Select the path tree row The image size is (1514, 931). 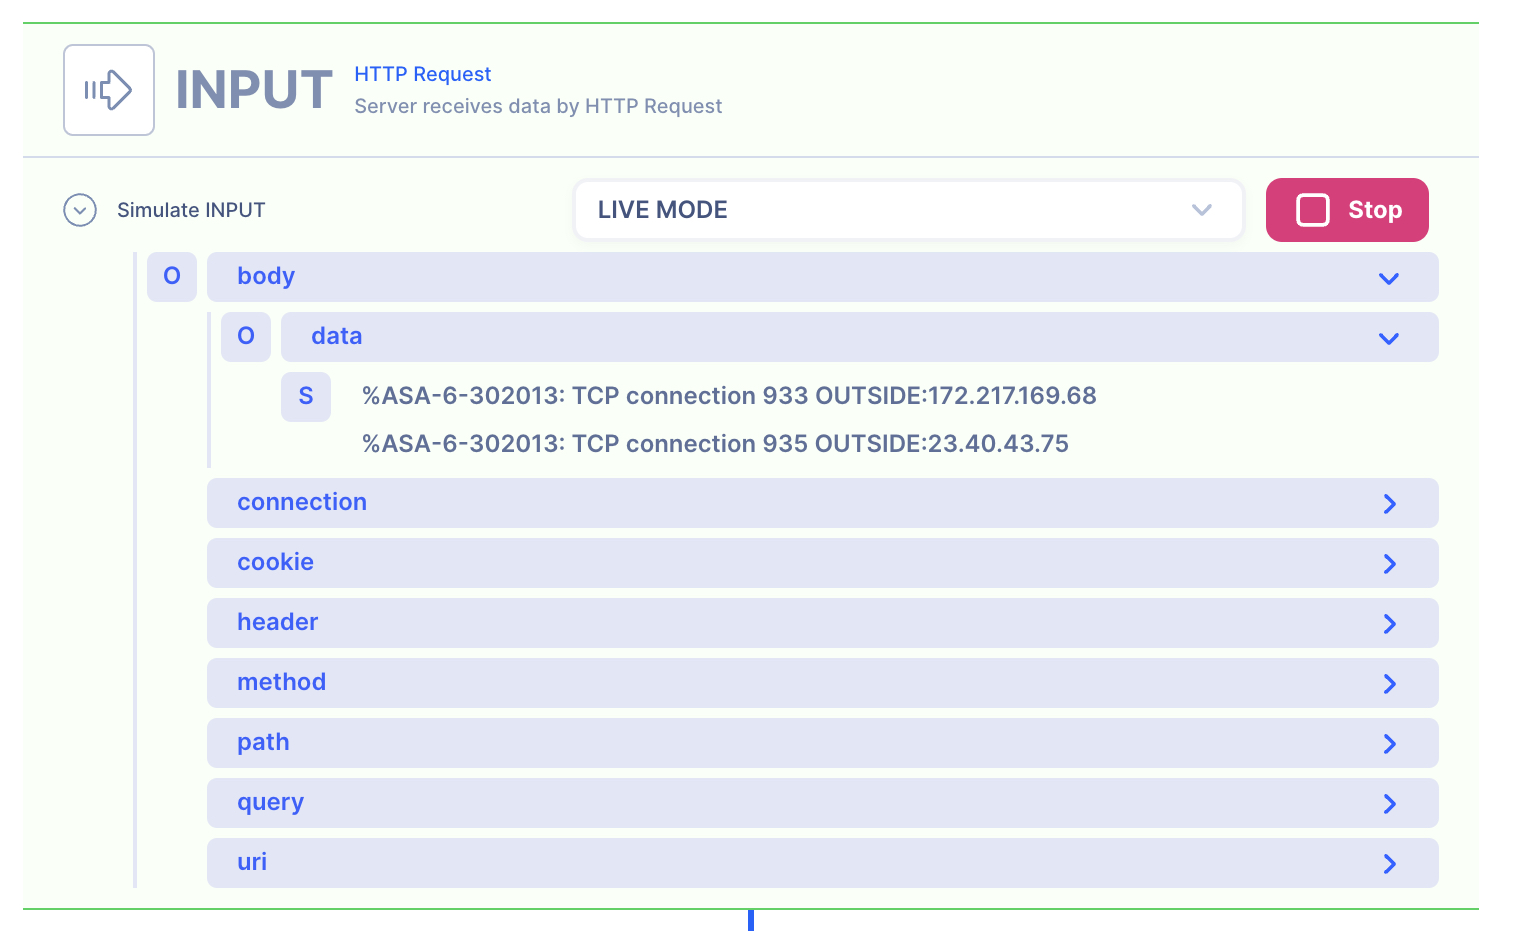[x=822, y=743]
